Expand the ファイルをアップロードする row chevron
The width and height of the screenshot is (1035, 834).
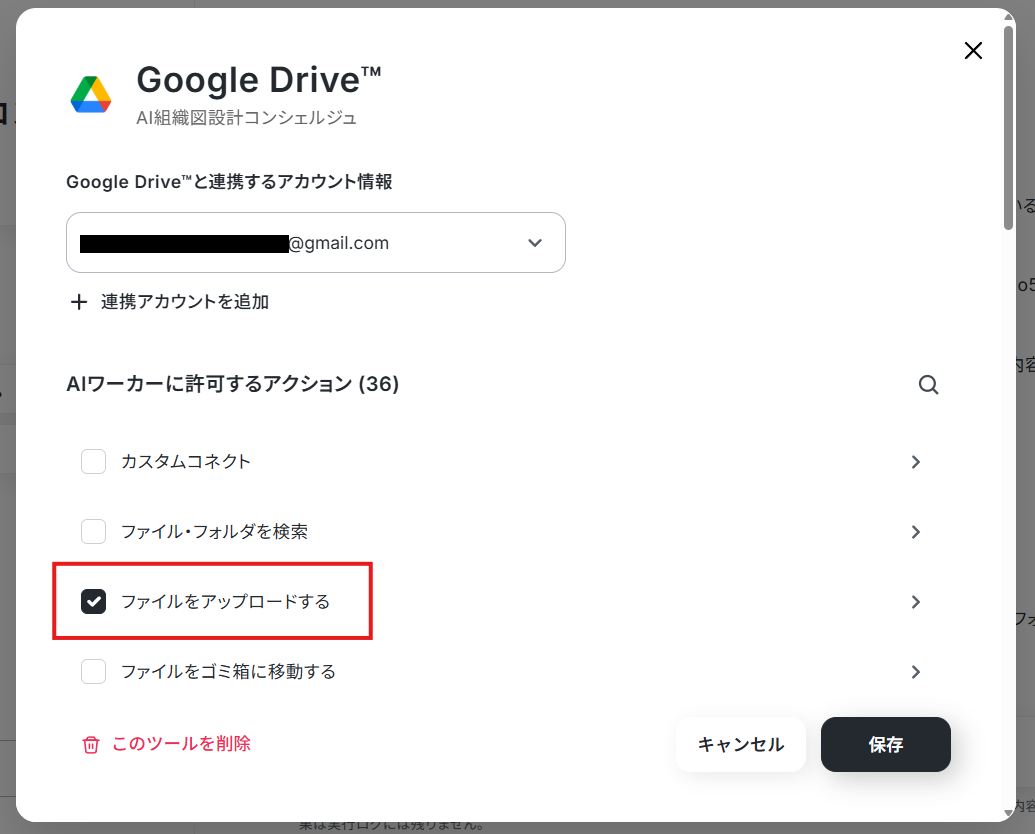point(916,602)
